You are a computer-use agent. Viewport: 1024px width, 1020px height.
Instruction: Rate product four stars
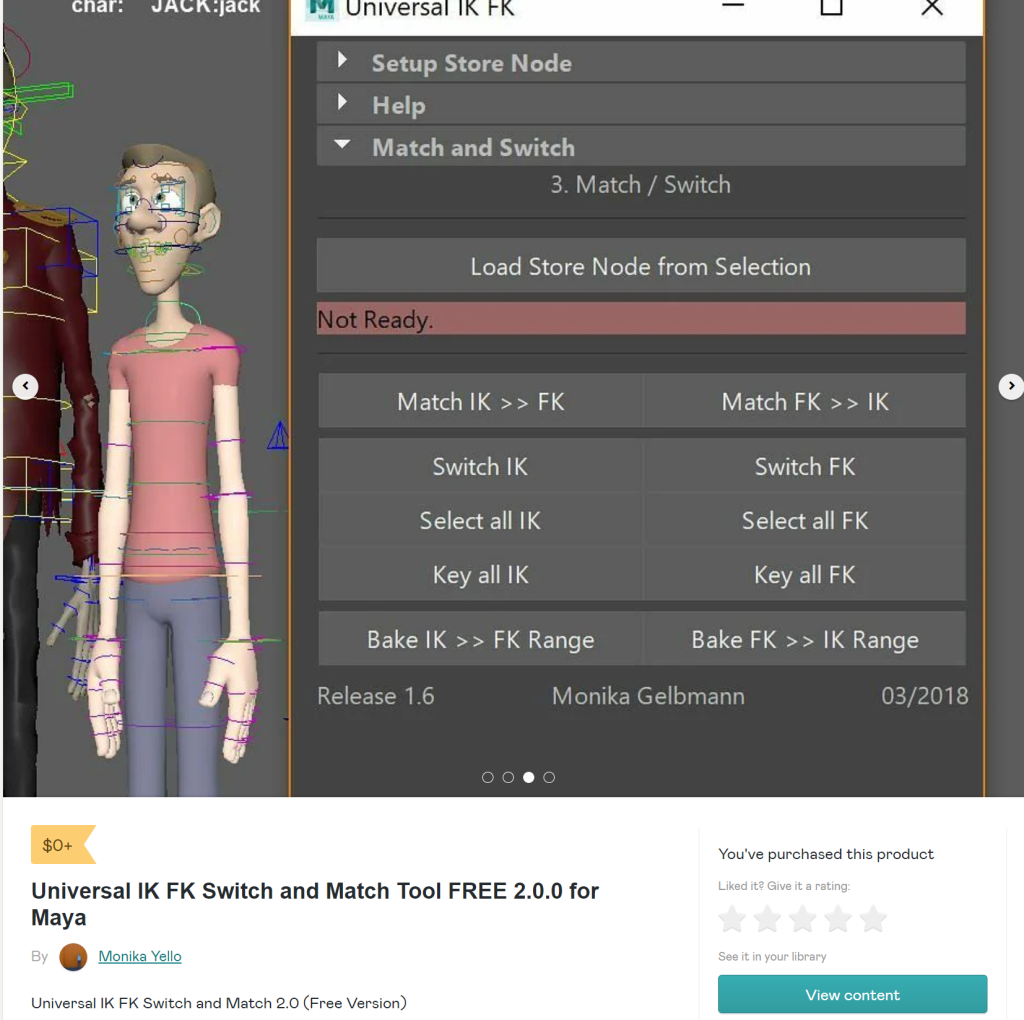point(838,918)
